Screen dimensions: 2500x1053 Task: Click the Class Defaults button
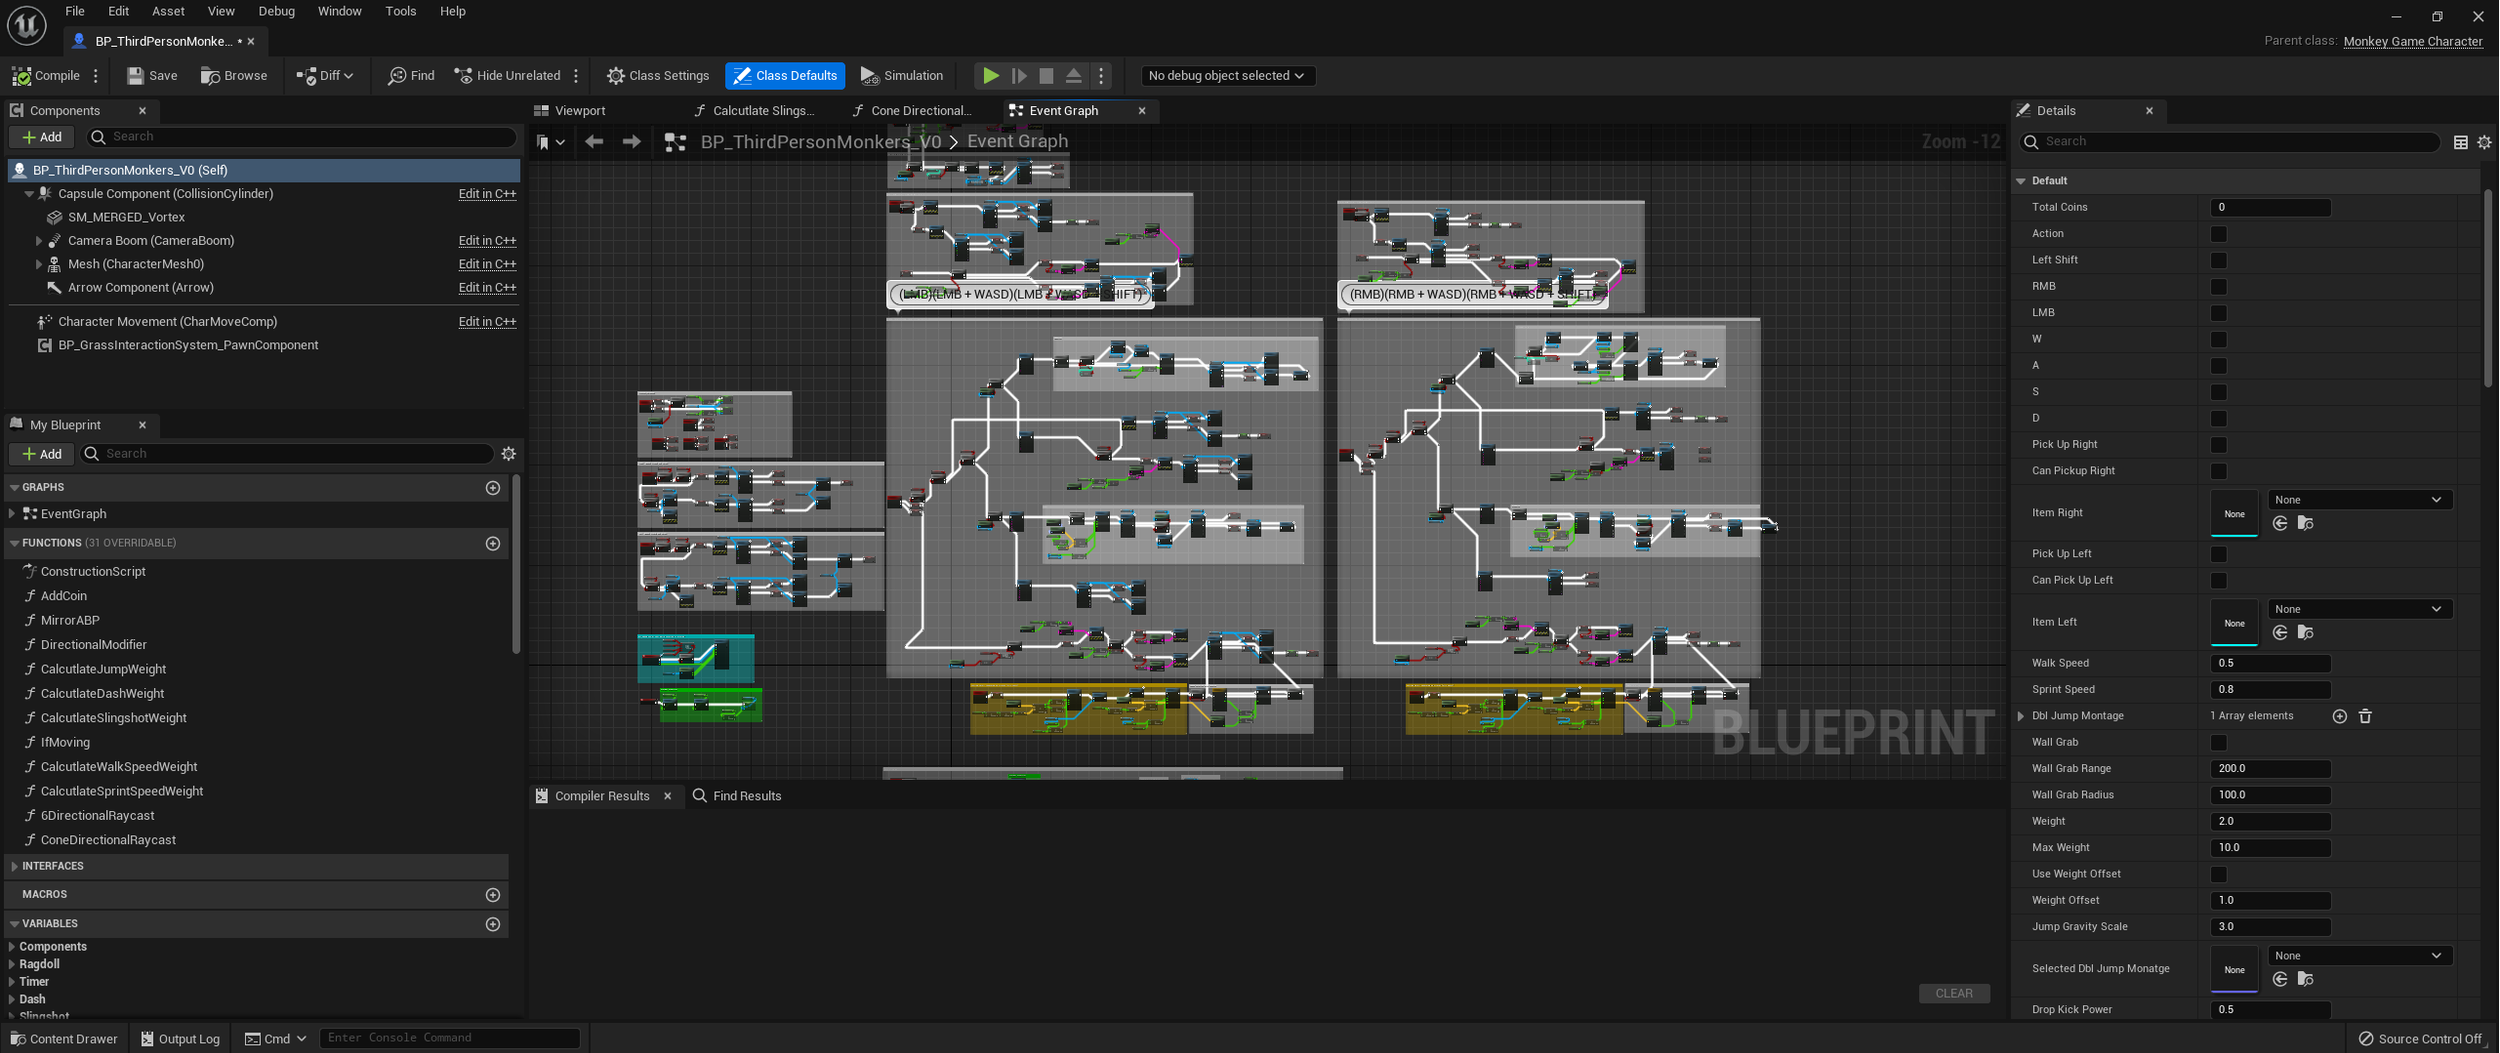coord(785,76)
